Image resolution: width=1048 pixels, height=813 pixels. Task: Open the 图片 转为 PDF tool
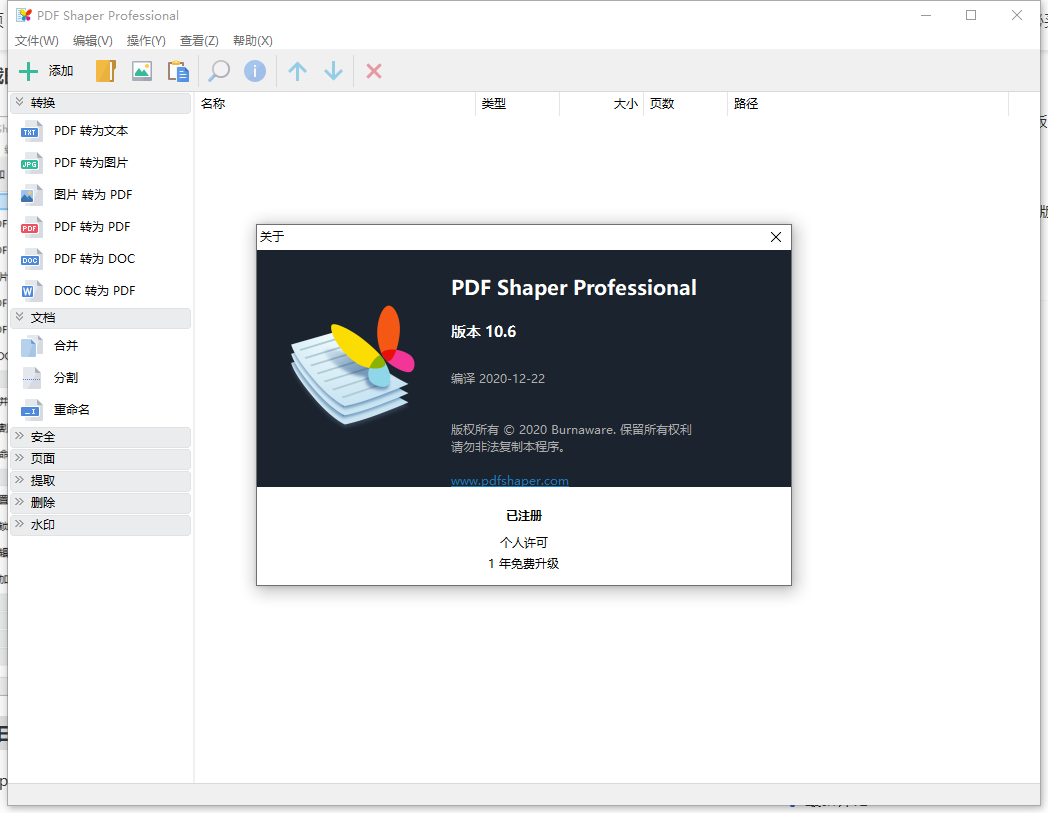[95, 194]
